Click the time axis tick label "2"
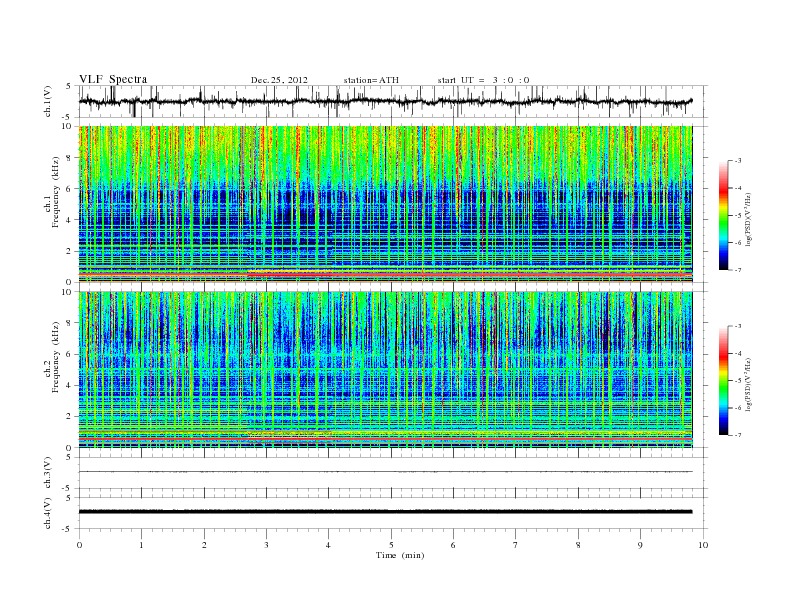Image resolution: width=792 pixels, height=612 pixels. point(204,545)
